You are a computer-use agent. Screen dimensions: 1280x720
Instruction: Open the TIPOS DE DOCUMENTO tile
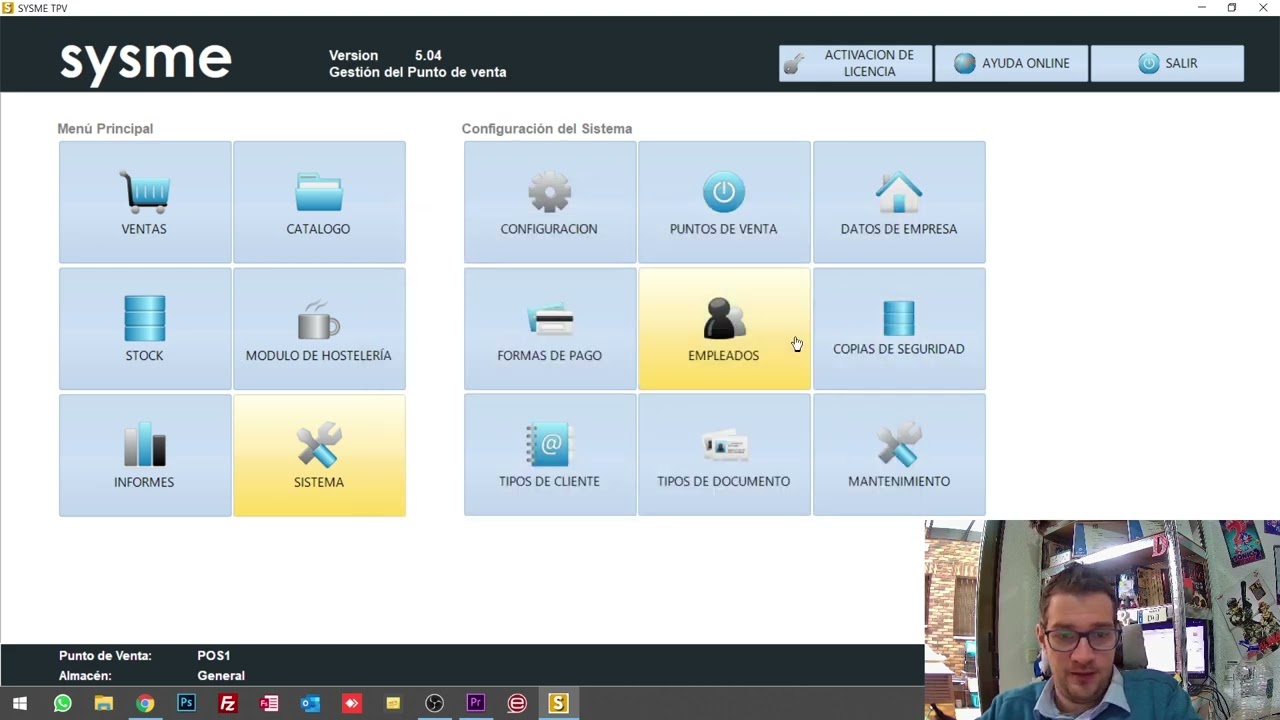click(x=724, y=455)
